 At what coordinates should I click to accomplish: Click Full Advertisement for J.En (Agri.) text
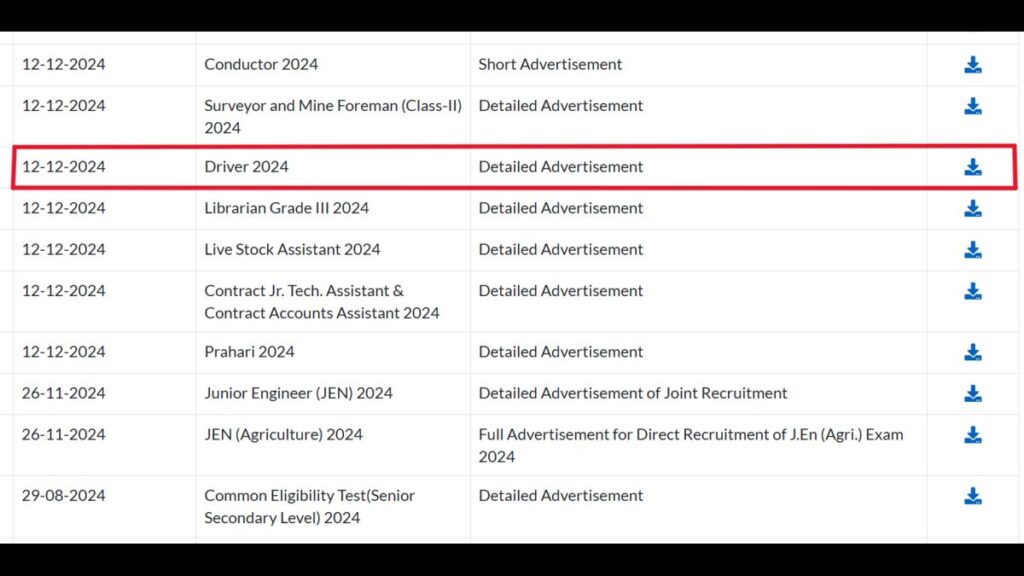pos(691,445)
